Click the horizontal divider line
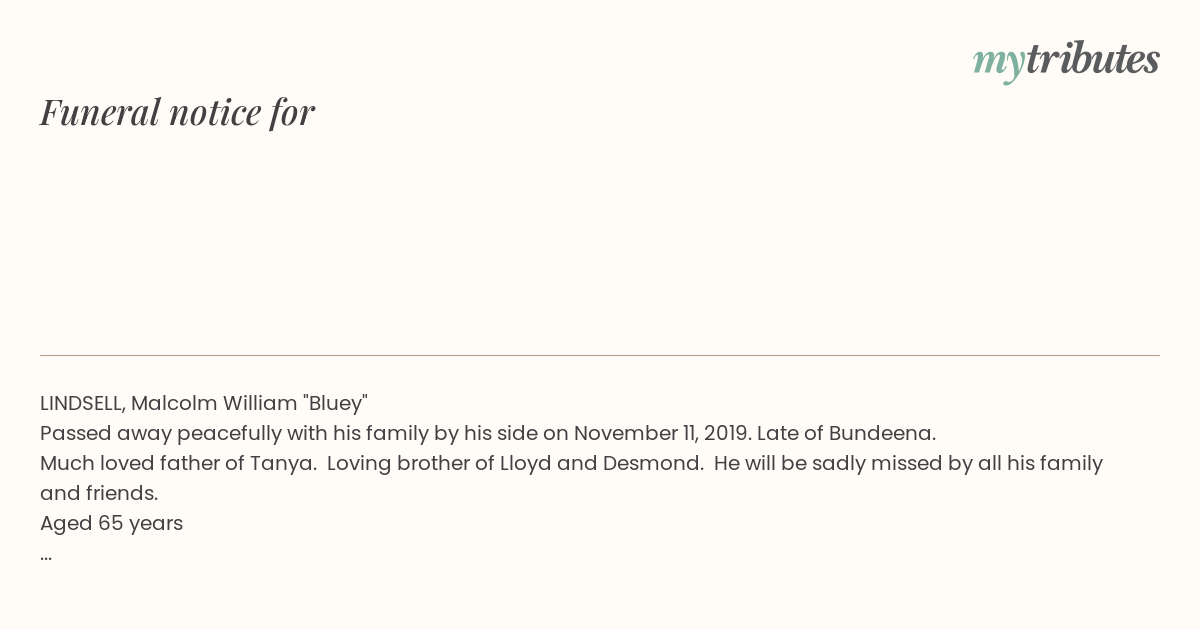1200x630 pixels. [600, 355]
